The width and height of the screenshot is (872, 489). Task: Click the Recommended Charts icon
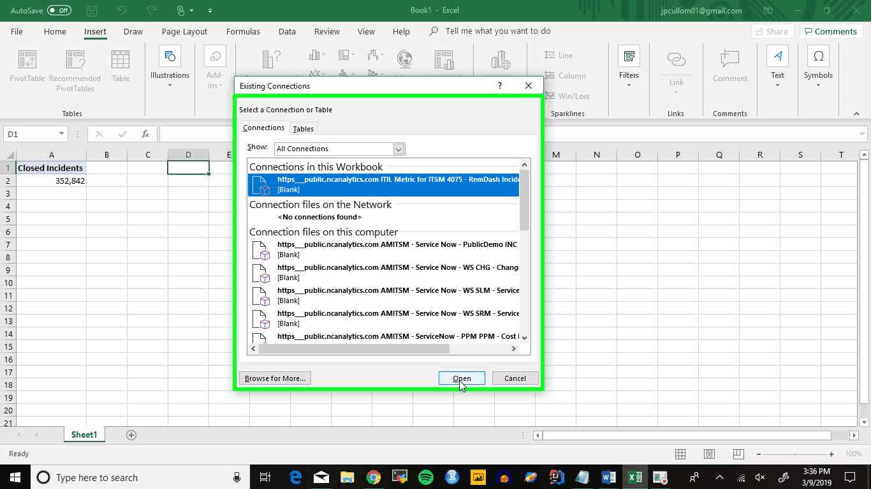(271, 60)
